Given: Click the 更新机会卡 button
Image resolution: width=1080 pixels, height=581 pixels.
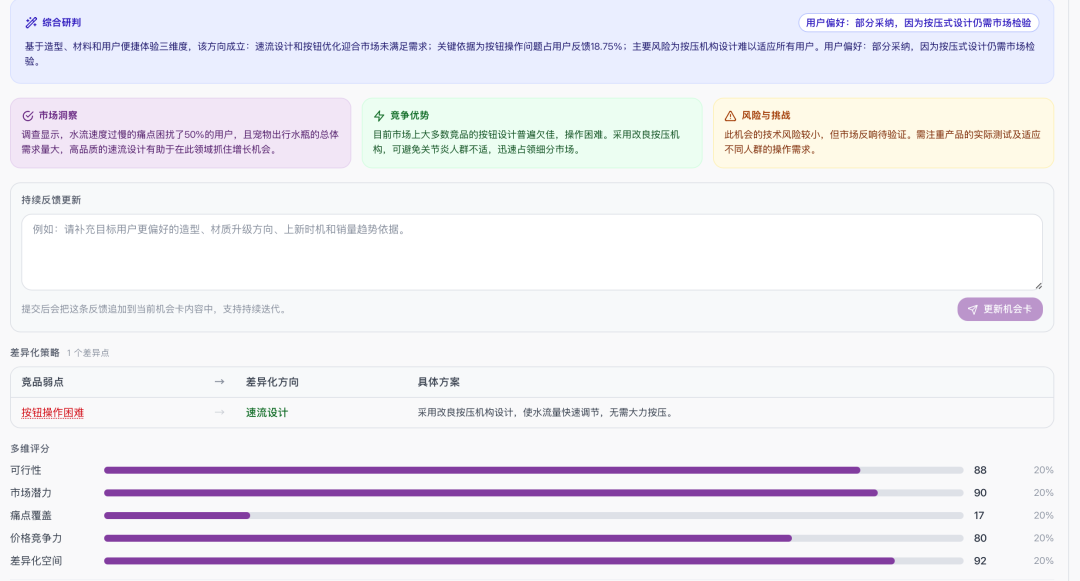Looking at the screenshot, I should point(999,309).
